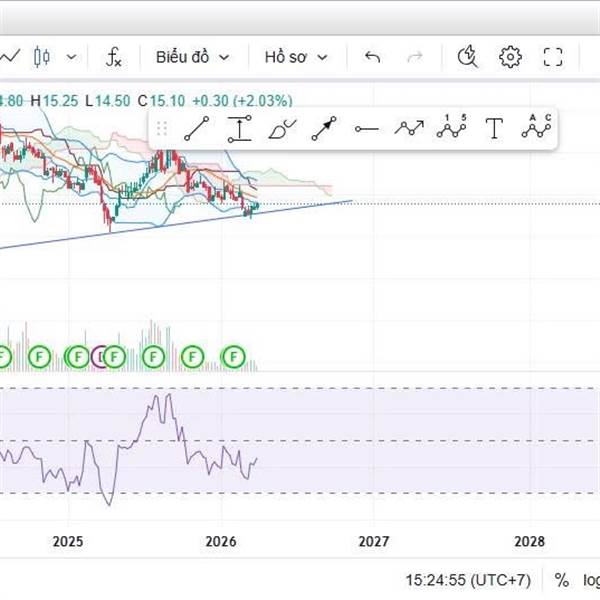
Task: Select the vertical measure drawing tool
Action: (x=240, y=129)
